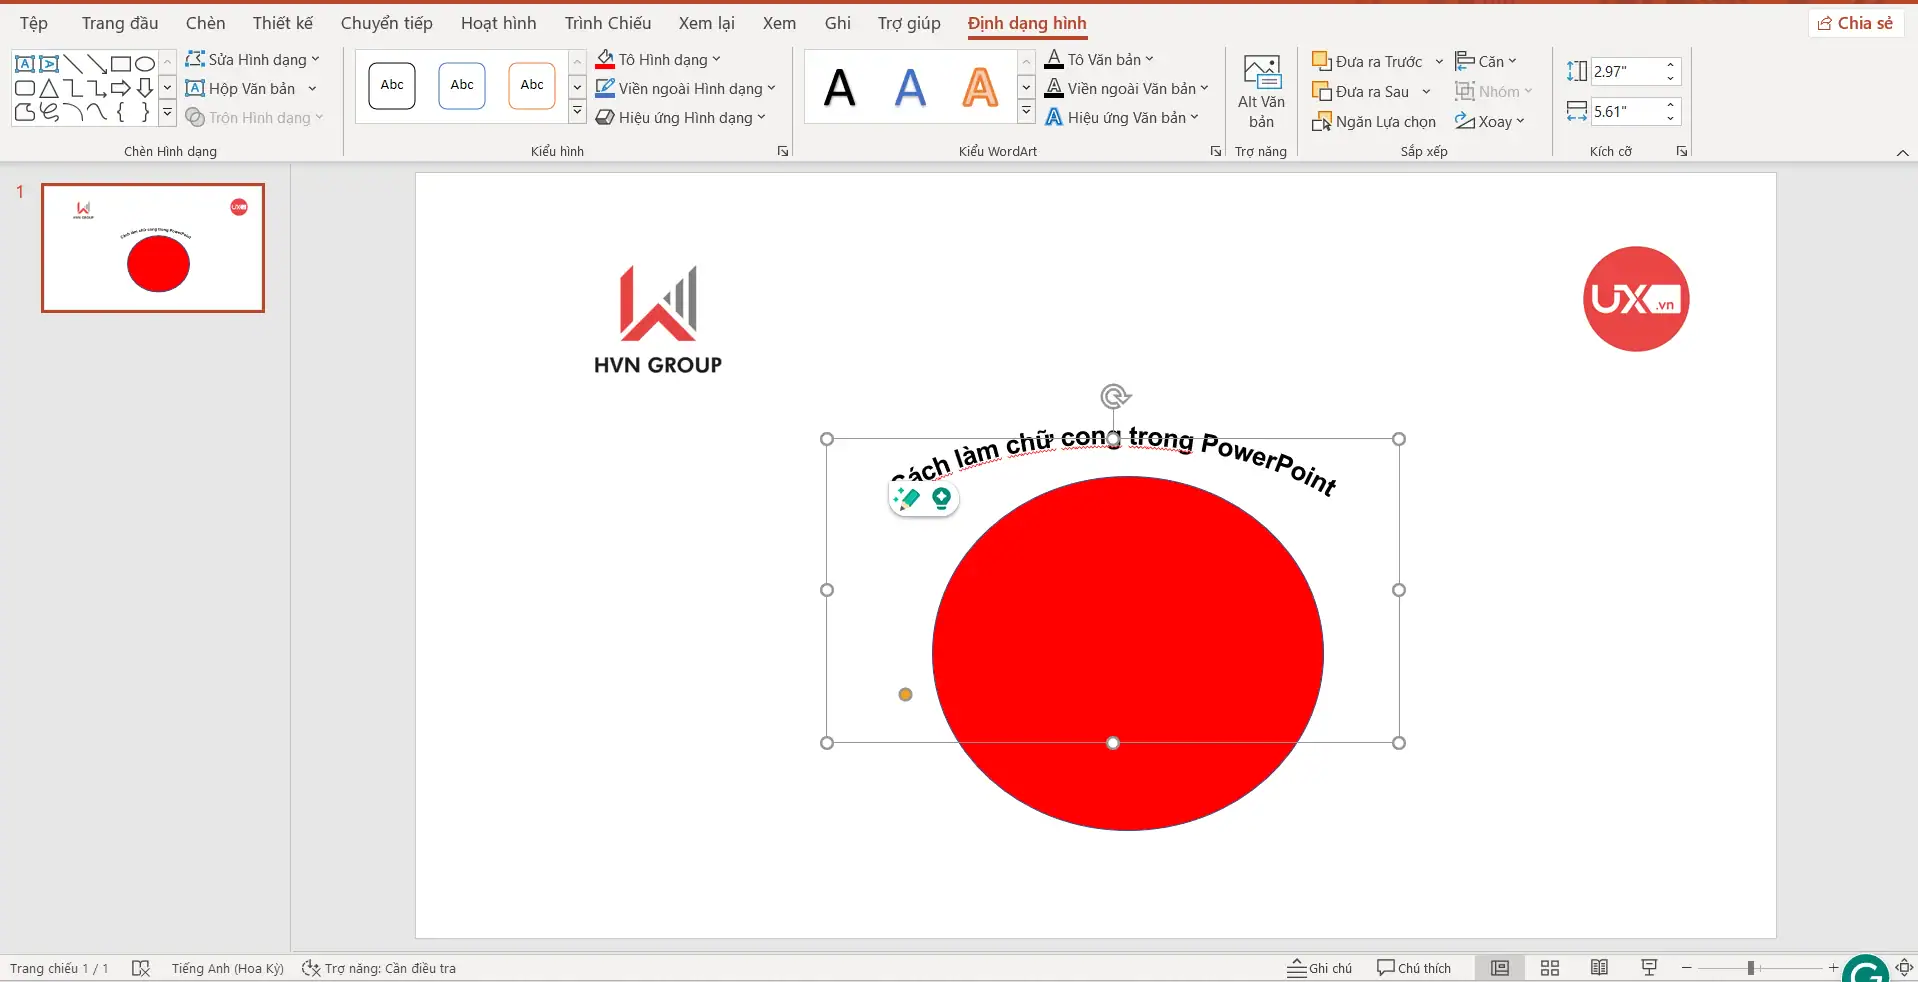
Task: Start the slideshow from the status bar icon
Action: point(1649,968)
